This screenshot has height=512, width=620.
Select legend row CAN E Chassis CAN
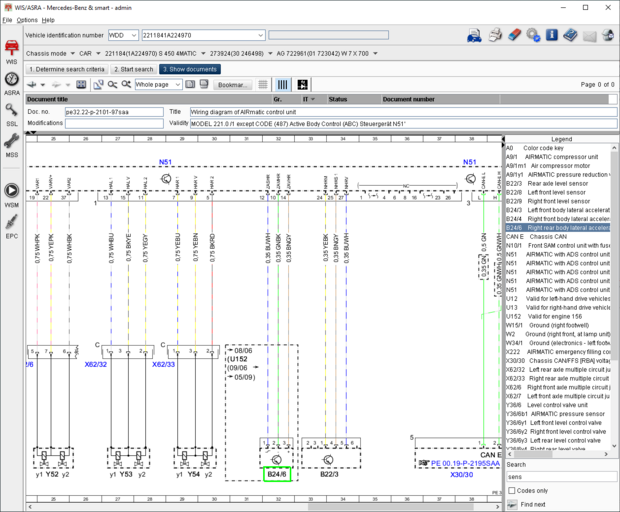(558, 236)
